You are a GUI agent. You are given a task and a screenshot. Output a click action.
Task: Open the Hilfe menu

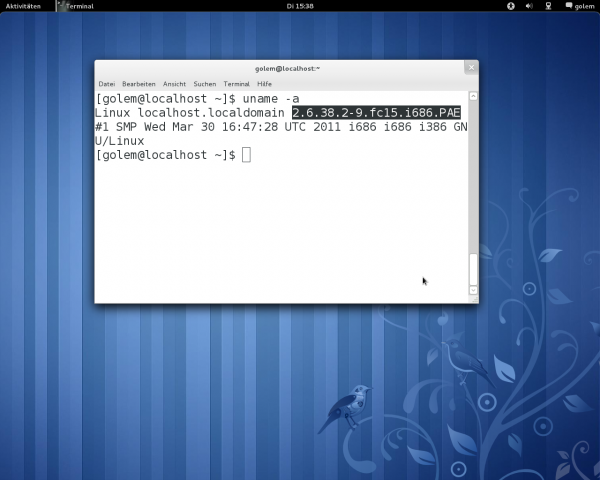(264, 84)
